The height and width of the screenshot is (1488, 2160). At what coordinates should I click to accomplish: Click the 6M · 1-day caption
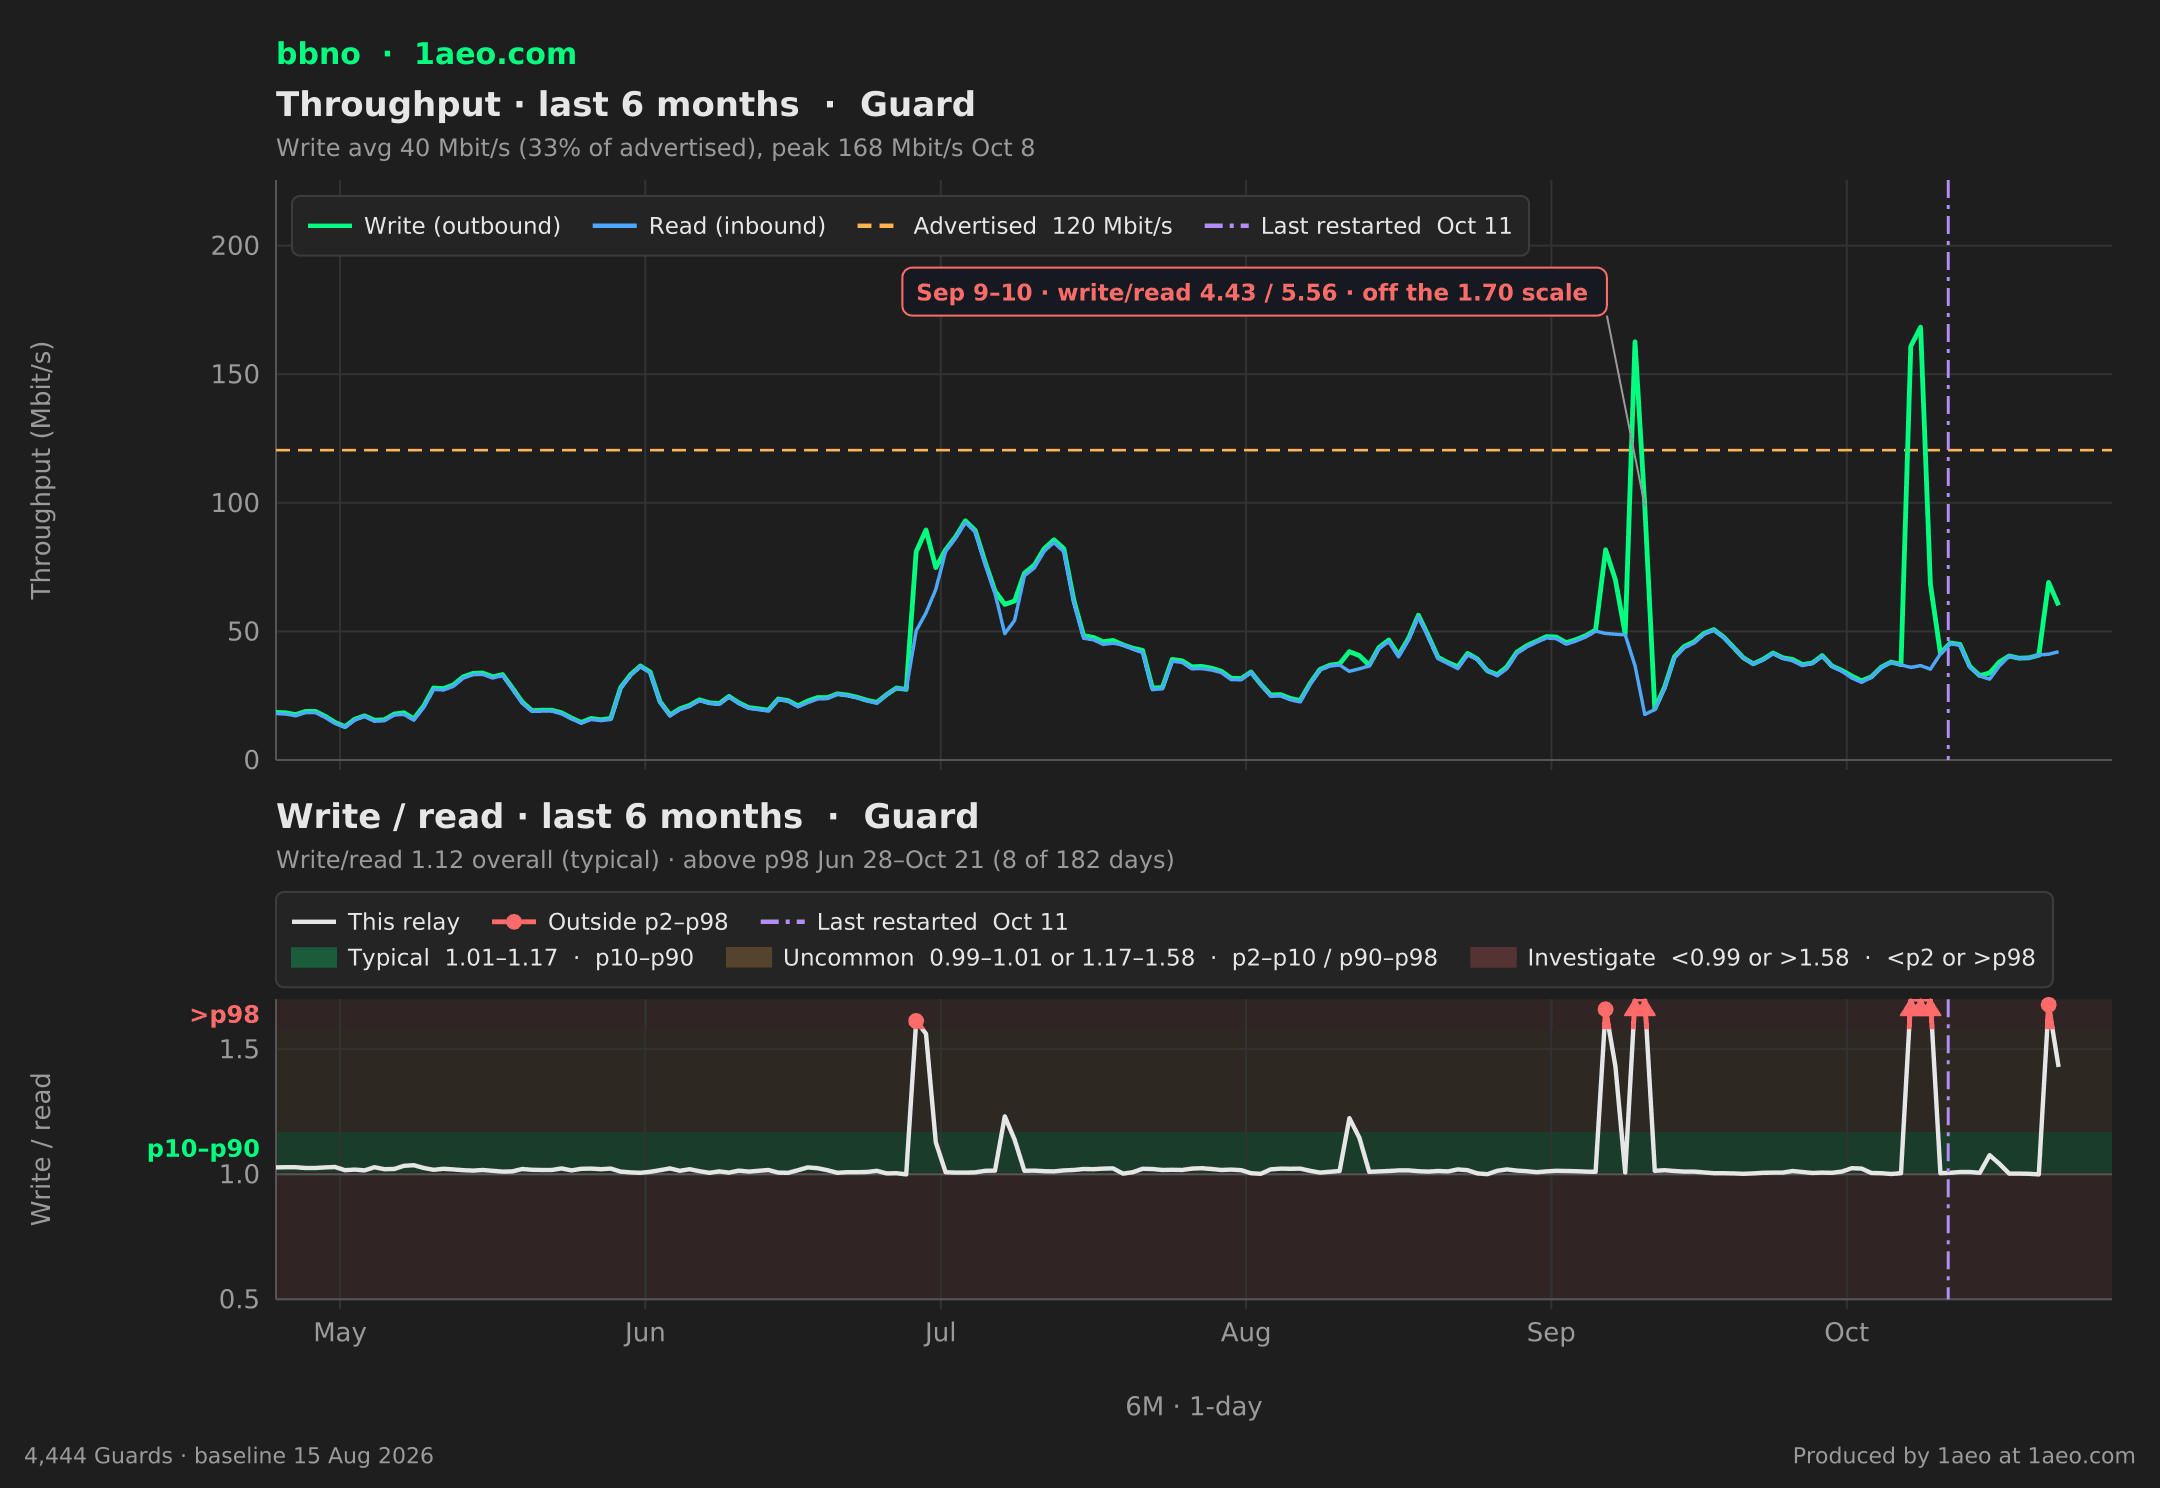tap(1194, 1407)
